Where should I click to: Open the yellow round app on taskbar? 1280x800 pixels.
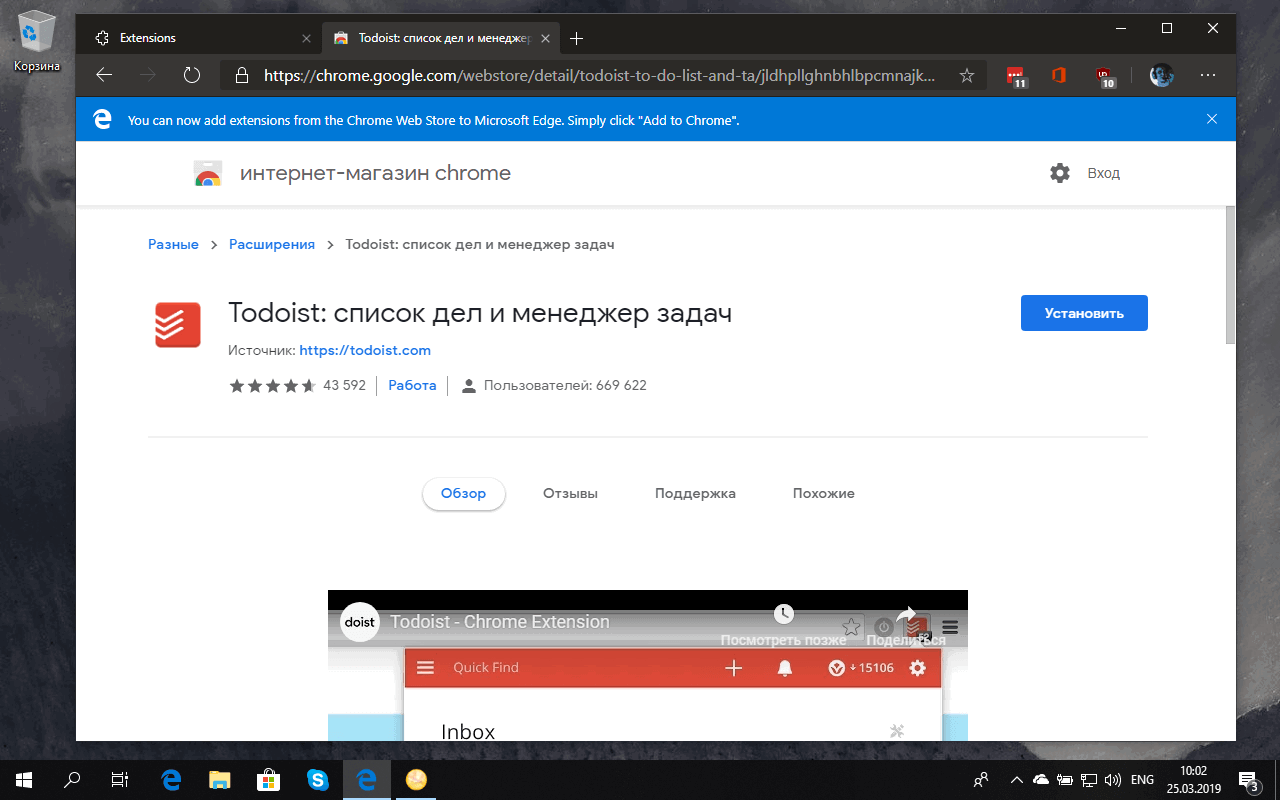[x=416, y=780]
